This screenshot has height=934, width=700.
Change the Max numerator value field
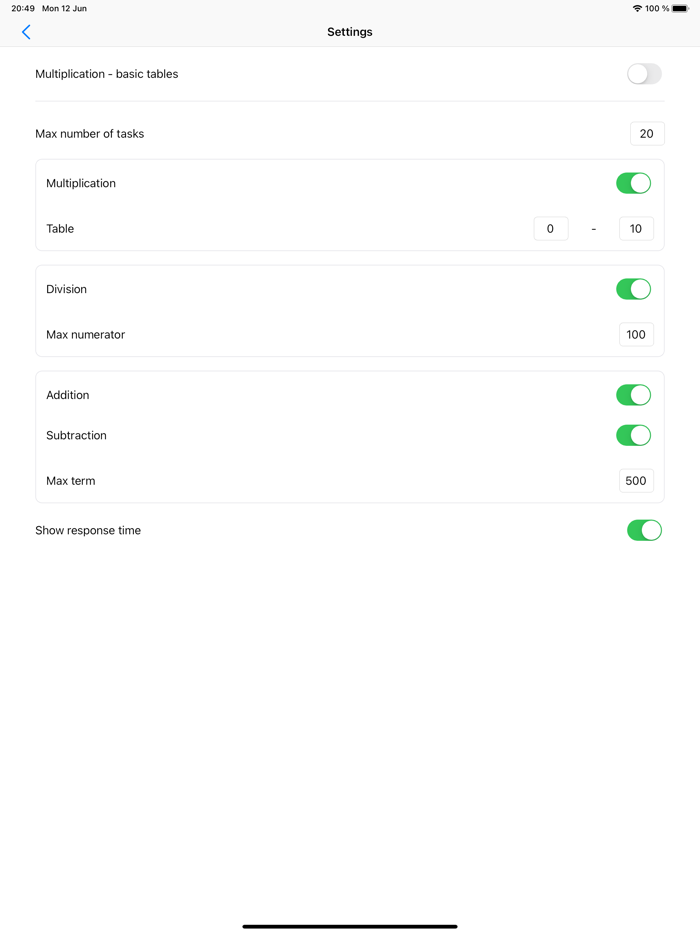click(x=636, y=335)
